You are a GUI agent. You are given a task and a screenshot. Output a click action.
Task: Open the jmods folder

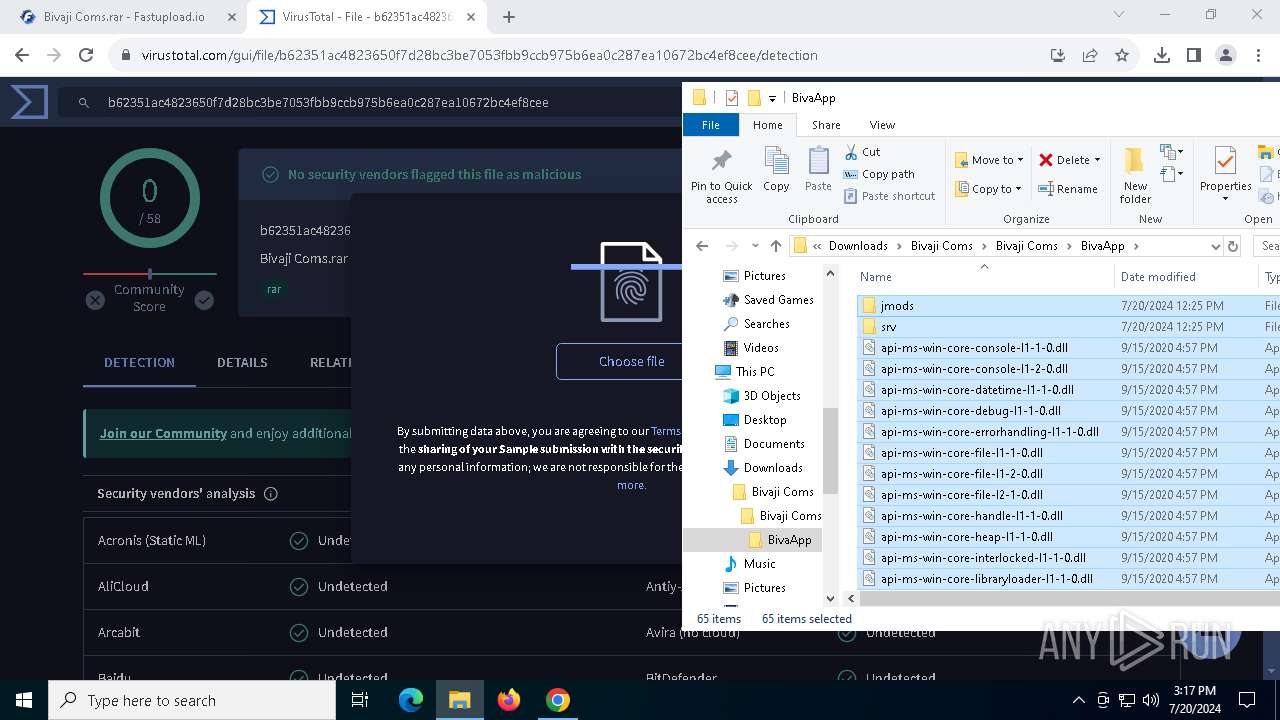coord(897,306)
